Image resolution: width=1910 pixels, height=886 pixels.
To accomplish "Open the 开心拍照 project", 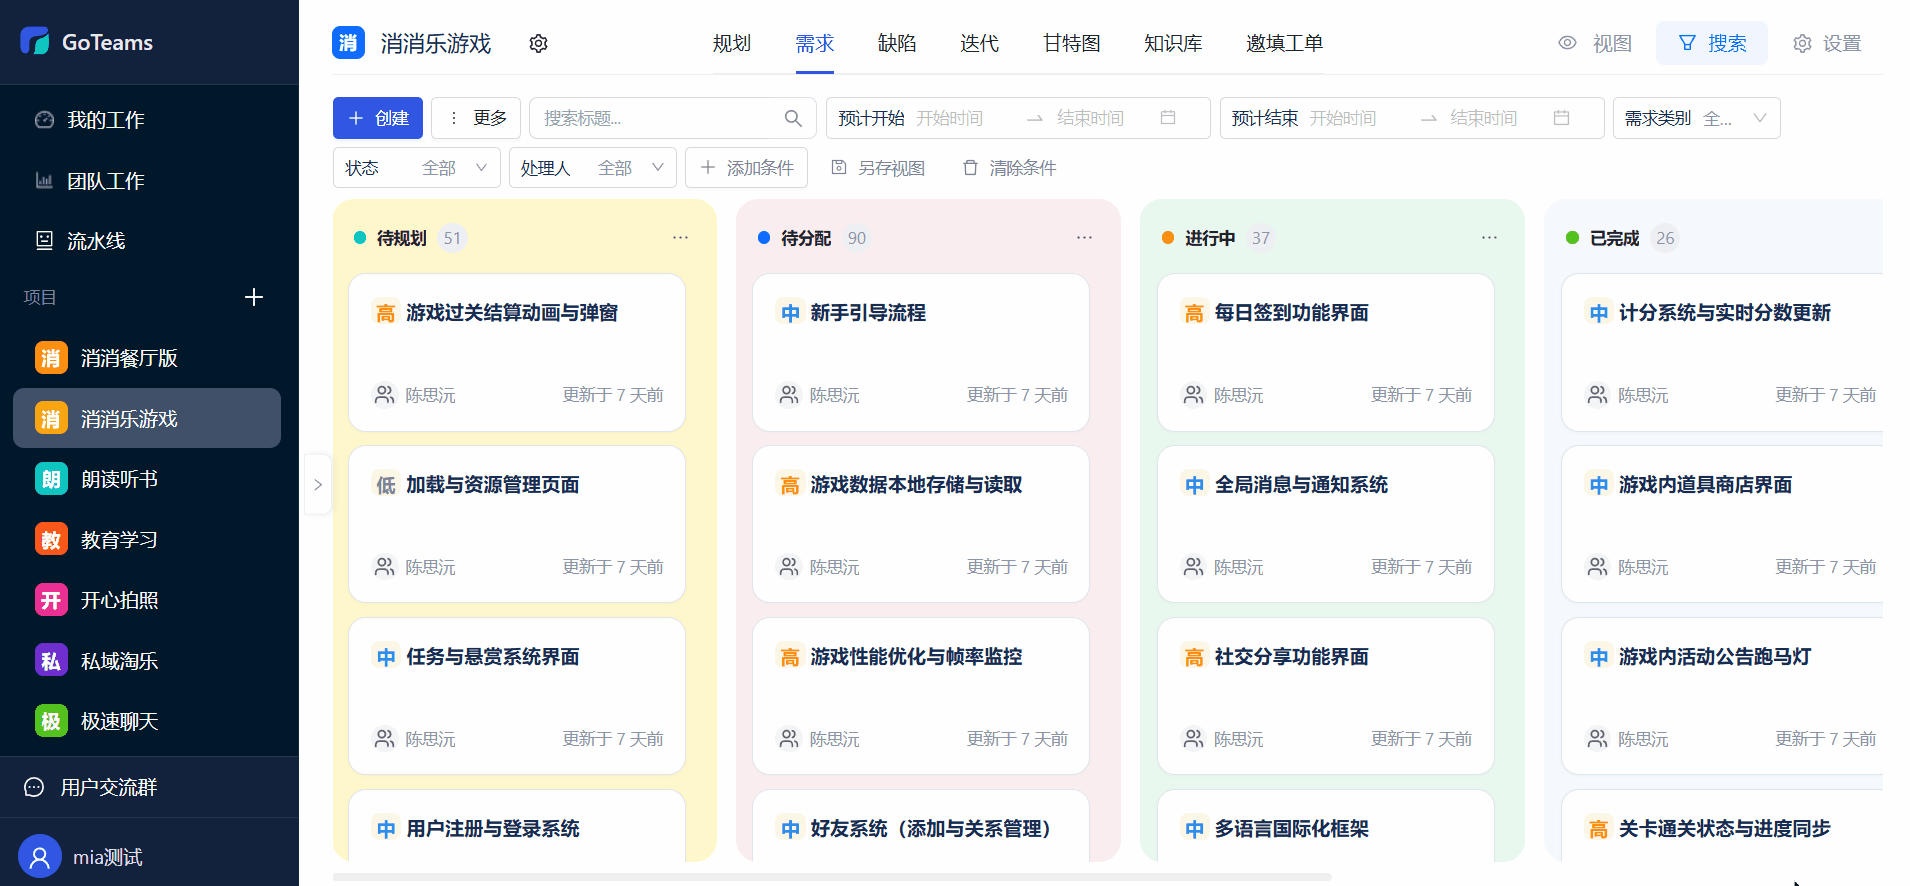I will [147, 600].
